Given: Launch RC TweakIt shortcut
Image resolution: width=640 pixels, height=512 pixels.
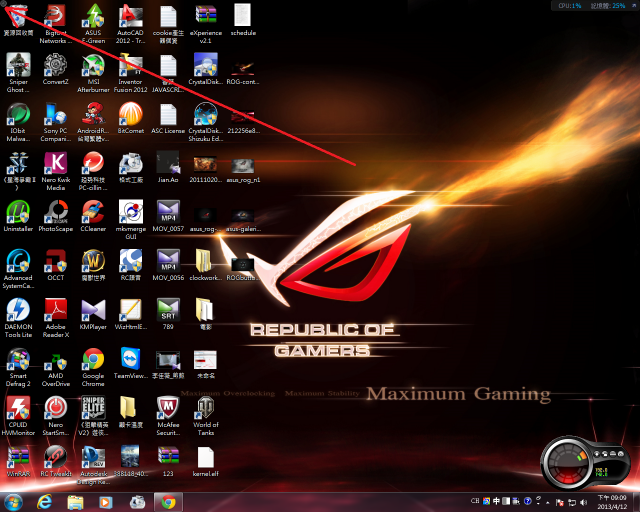Looking at the screenshot, I should pyautogui.click(x=56, y=461).
